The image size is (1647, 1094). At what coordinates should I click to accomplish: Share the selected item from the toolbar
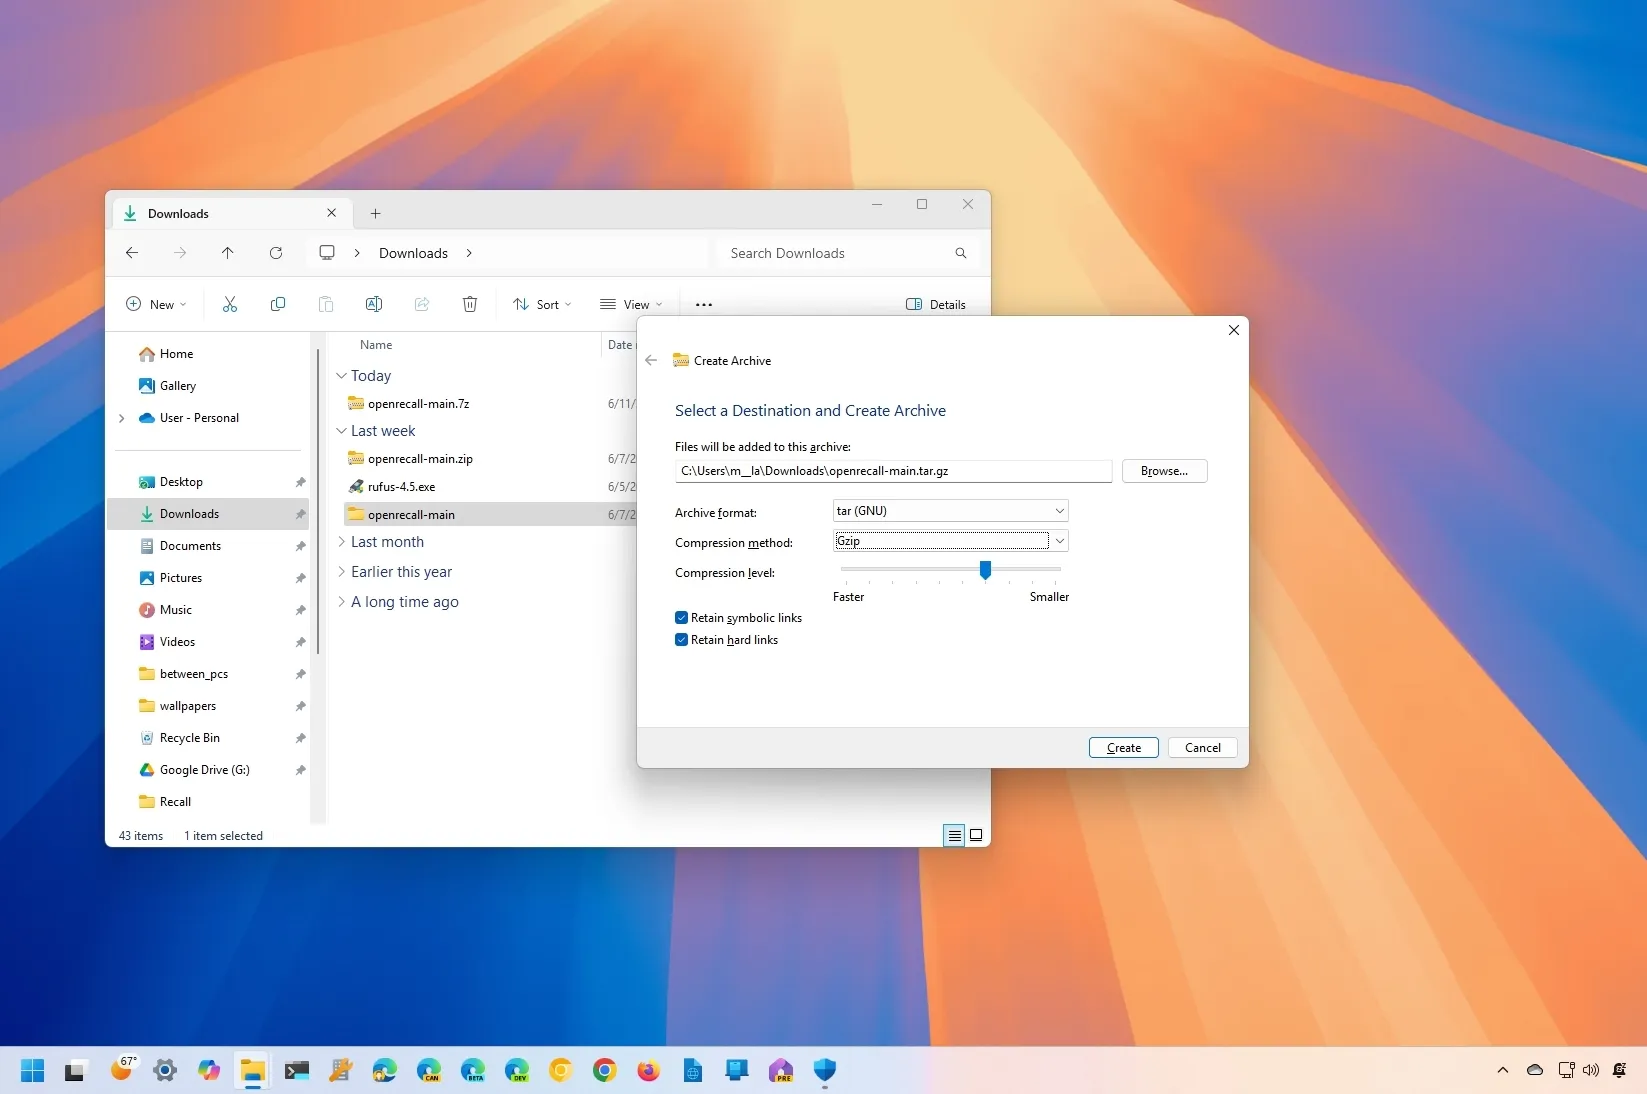[x=421, y=304]
